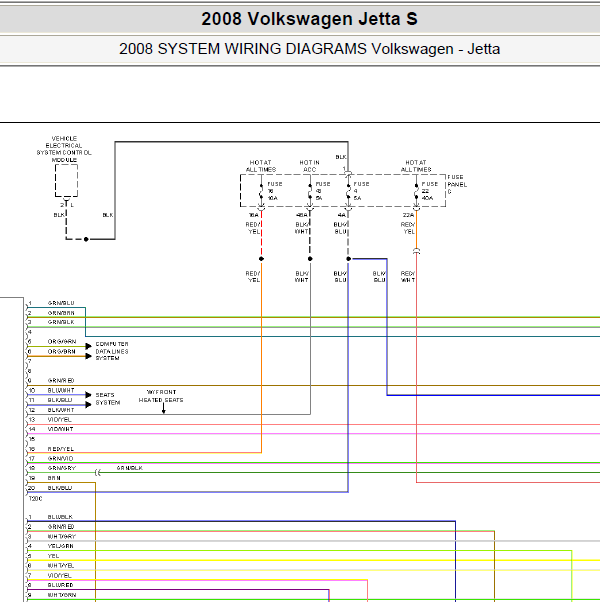Select the "FUSE 4 5A" label
The height and width of the screenshot is (602, 600).
pyautogui.click(x=361, y=191)
